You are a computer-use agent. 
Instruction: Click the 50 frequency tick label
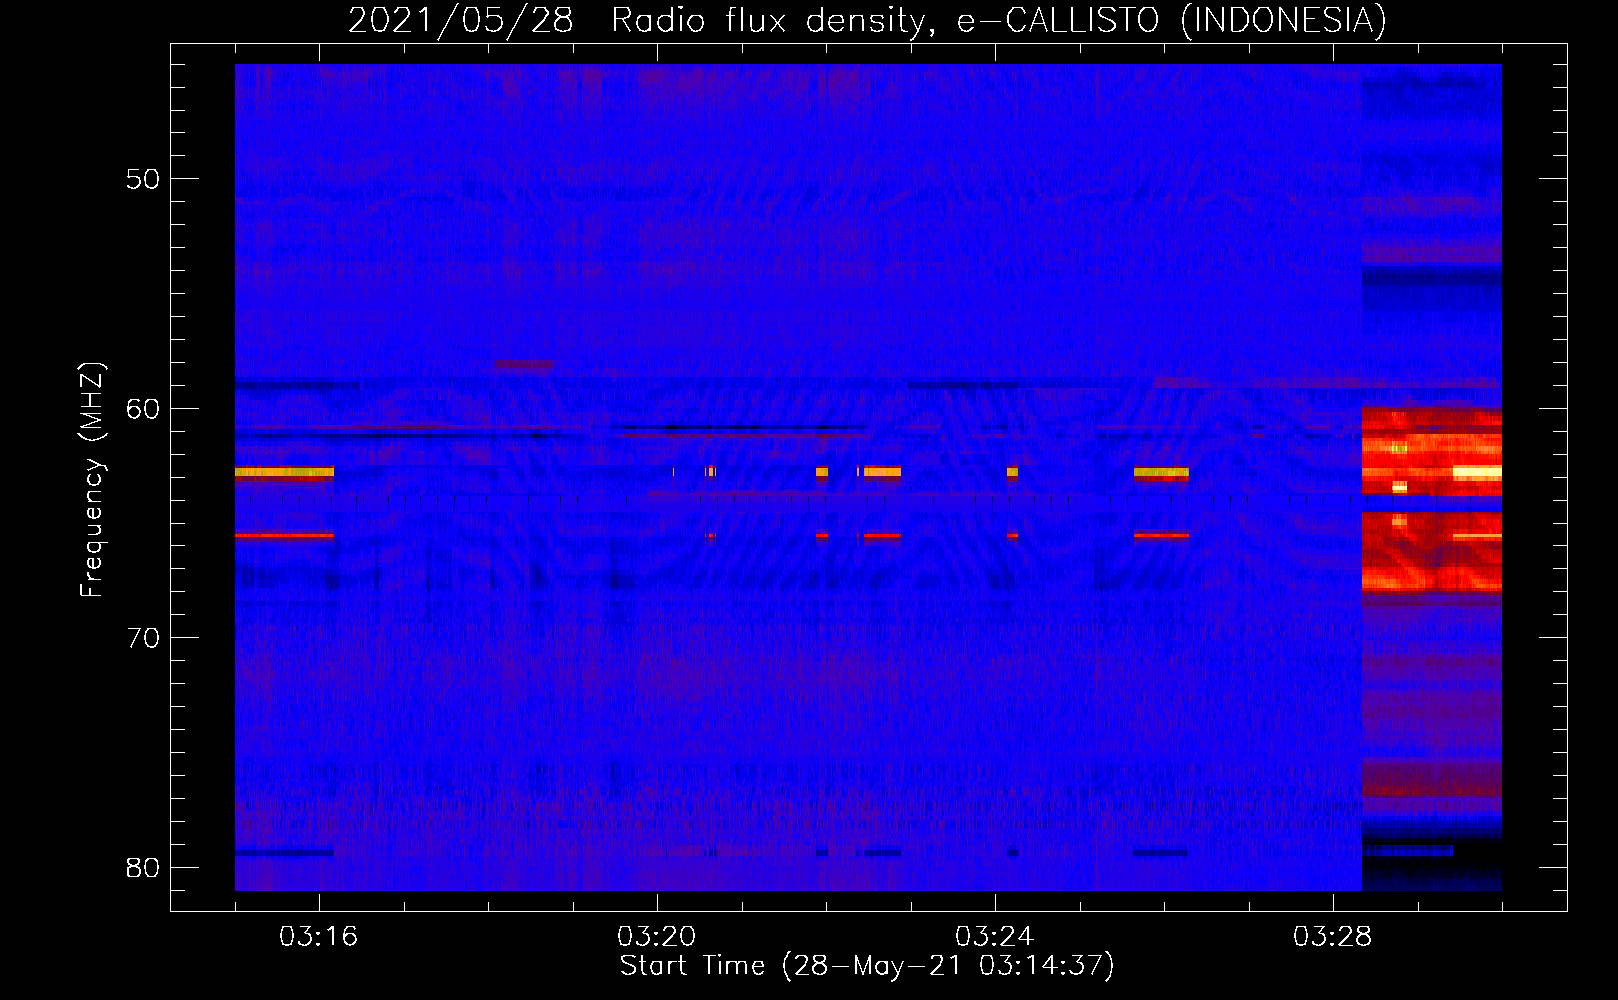pos(143,179)
